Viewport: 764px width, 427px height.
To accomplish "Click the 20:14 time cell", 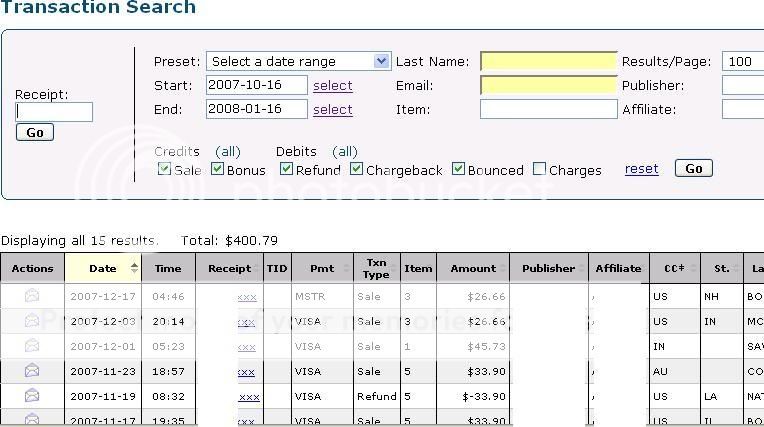I will click(x=168, y=322).
